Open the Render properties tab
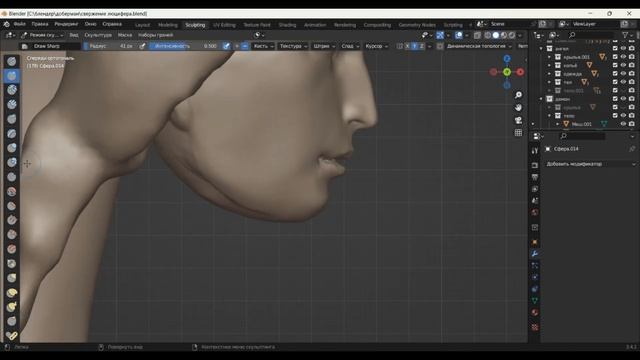Viewport: 640px width, 360px height. tap(535, 165)
